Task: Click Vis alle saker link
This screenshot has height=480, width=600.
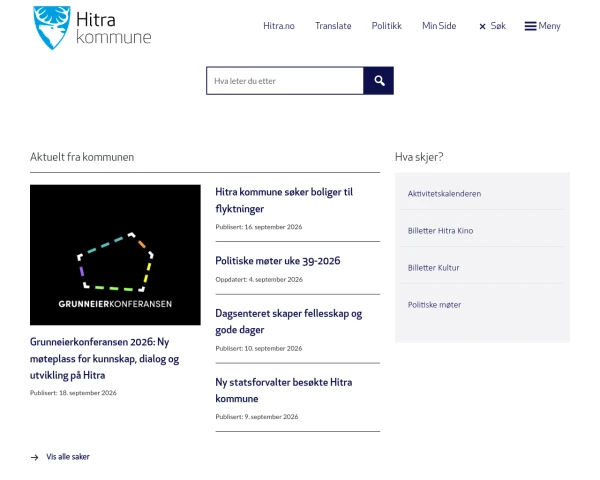Action: pos(68,457)
